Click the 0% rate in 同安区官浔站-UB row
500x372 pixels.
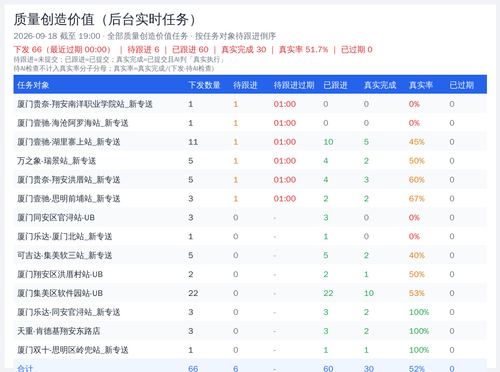414,218
